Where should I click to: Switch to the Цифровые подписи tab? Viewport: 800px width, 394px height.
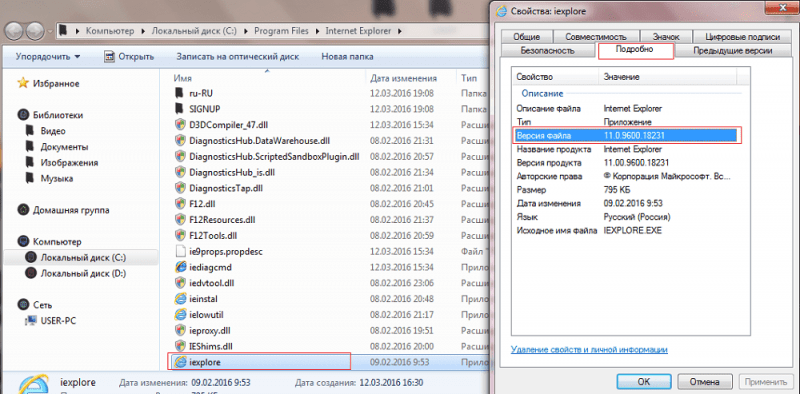pyautogui.click(x=742, y=37)
